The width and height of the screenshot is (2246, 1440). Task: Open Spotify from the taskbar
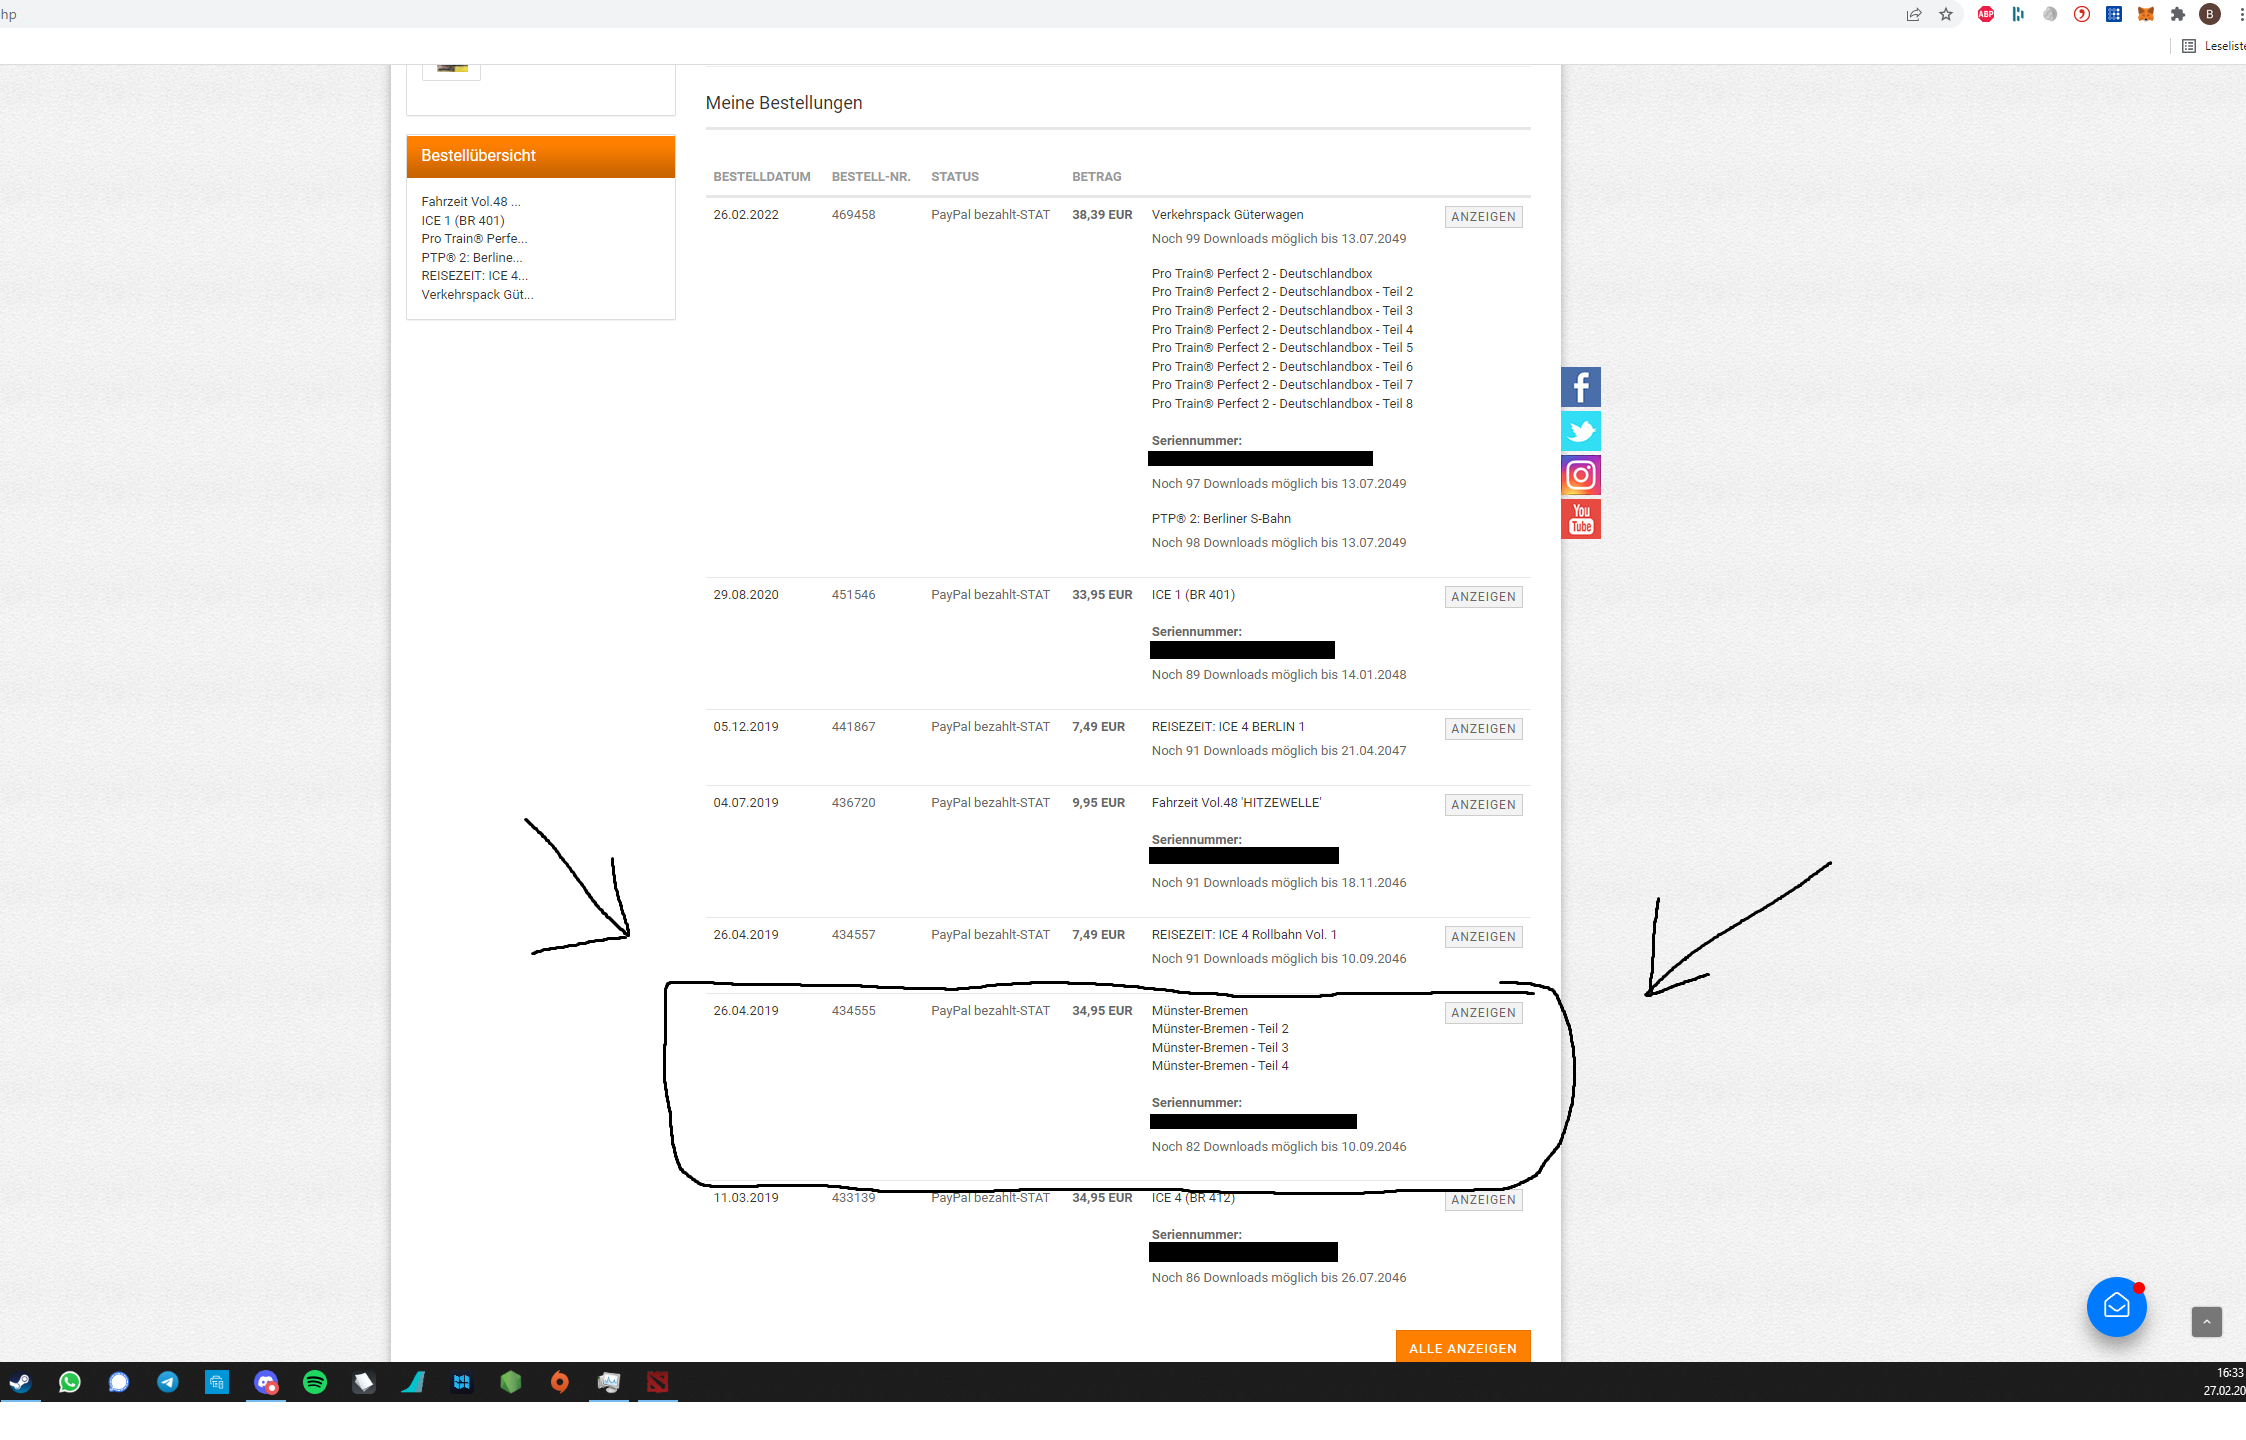point(315,1382)
